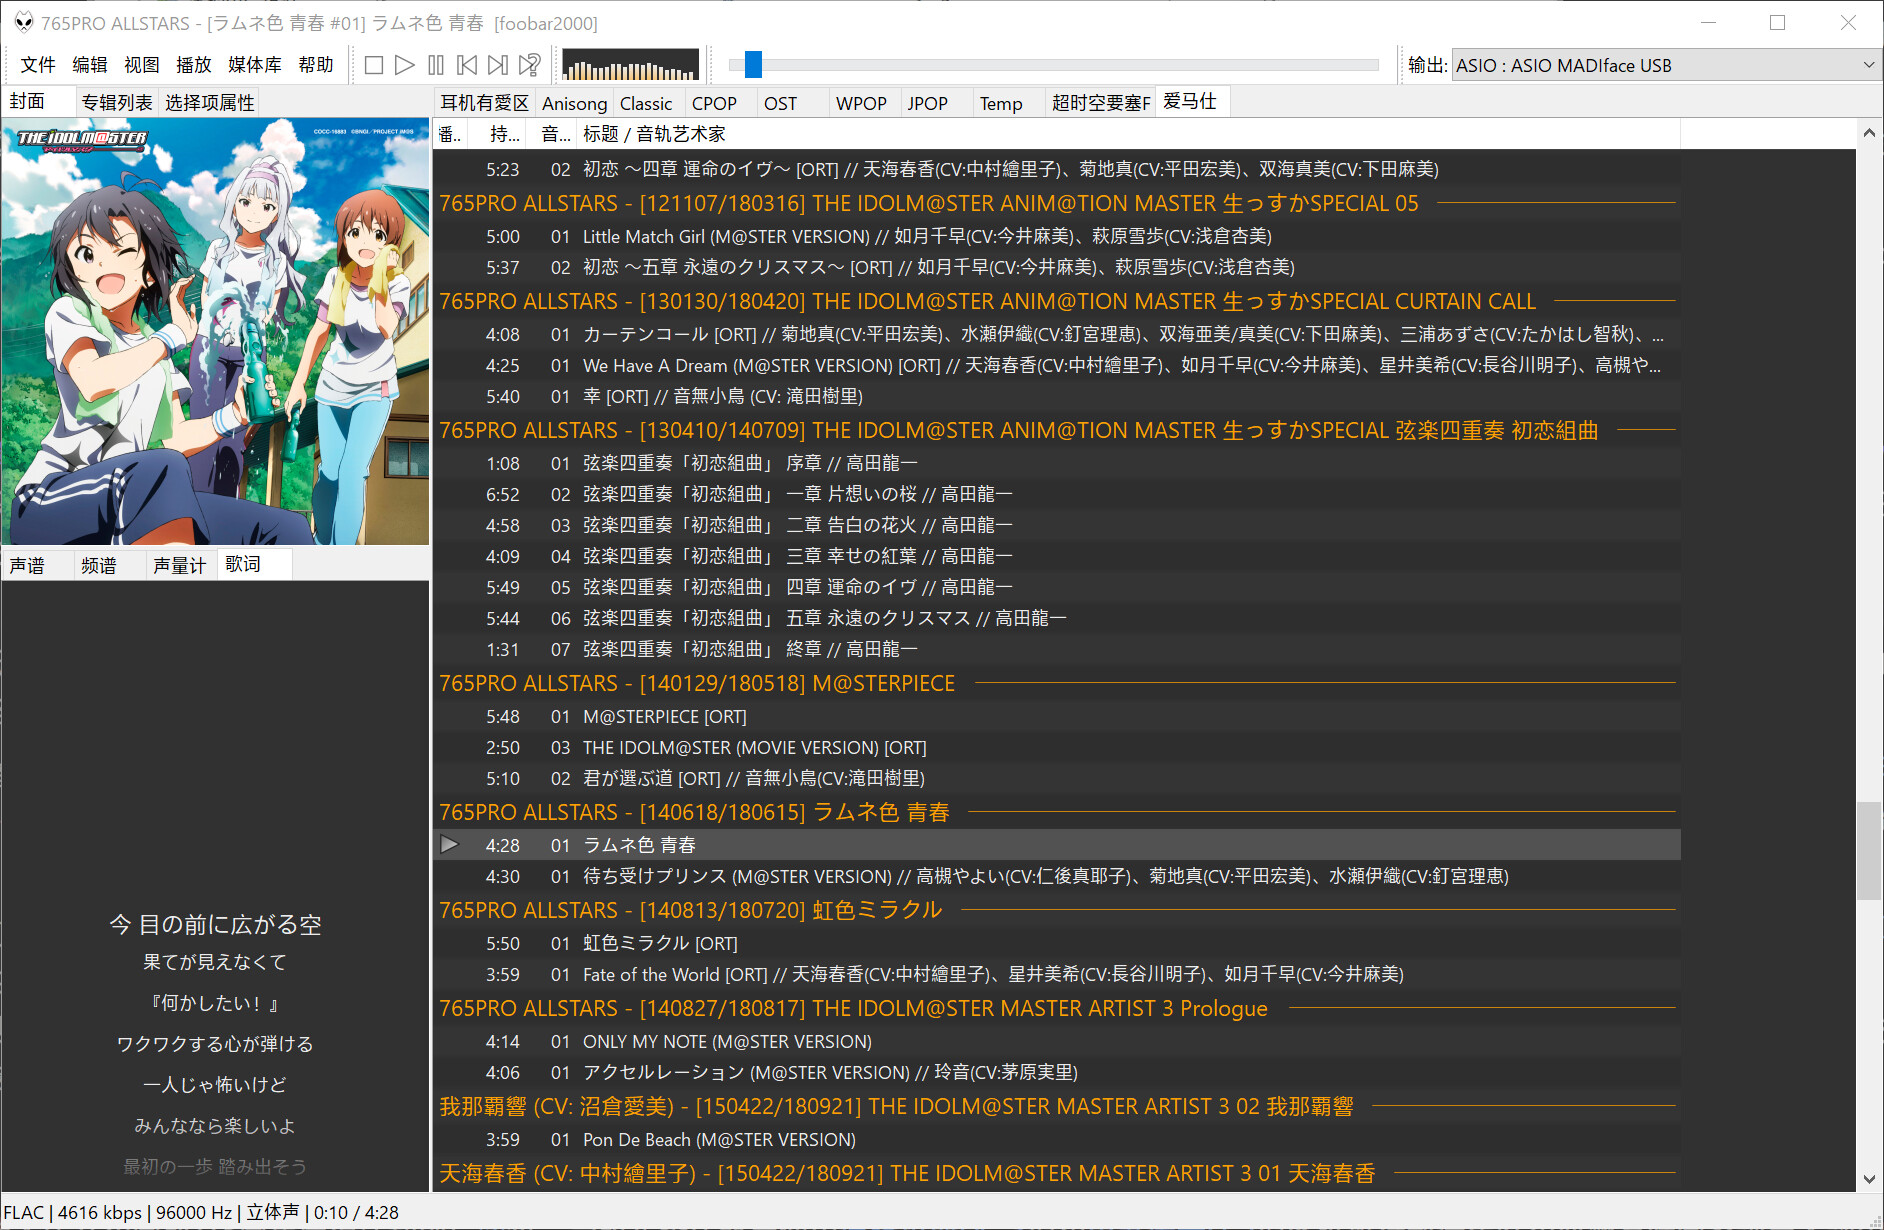Viewport: 1884px width, 1230px height.
Task: Switch to the 选择项属性 tab
Action: 210,102
